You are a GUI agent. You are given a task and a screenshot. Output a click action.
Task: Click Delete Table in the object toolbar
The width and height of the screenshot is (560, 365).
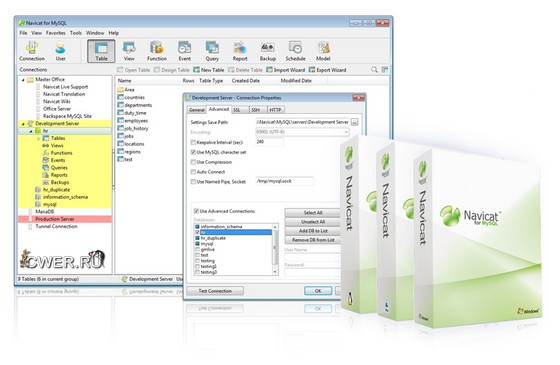[x=245, y=70]
